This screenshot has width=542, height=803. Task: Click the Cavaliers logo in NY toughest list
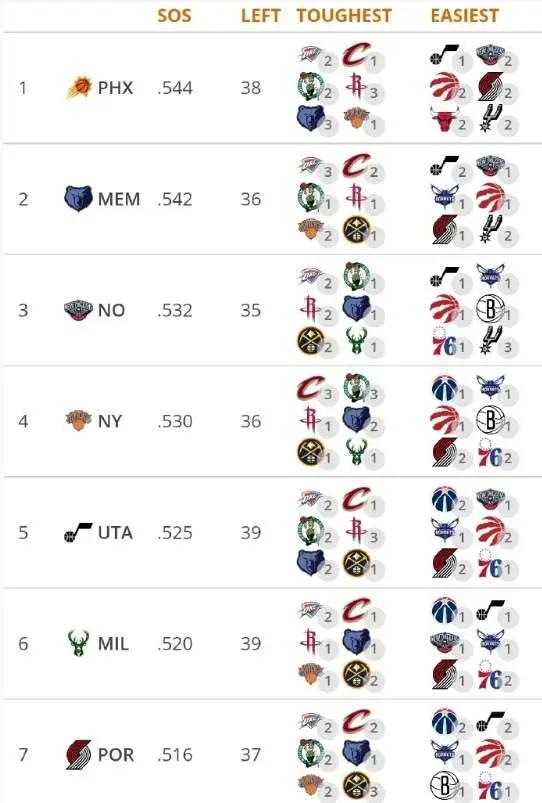click(310, 388)
